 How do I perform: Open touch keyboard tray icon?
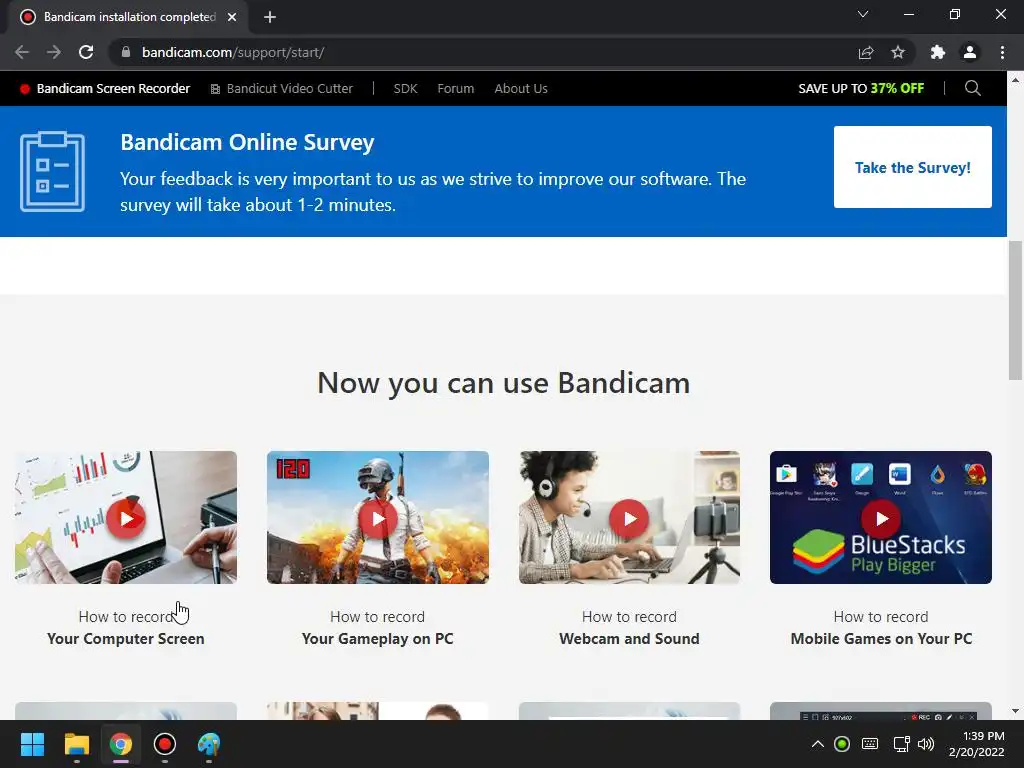coord(870,744)
